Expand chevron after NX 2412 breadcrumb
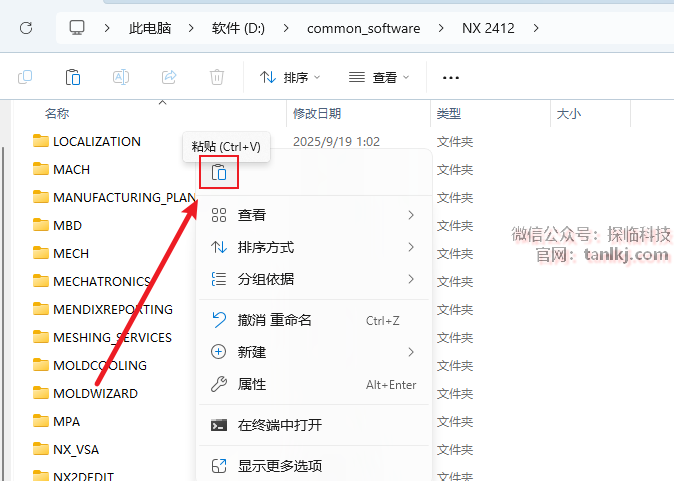 (x=536, y=28)
